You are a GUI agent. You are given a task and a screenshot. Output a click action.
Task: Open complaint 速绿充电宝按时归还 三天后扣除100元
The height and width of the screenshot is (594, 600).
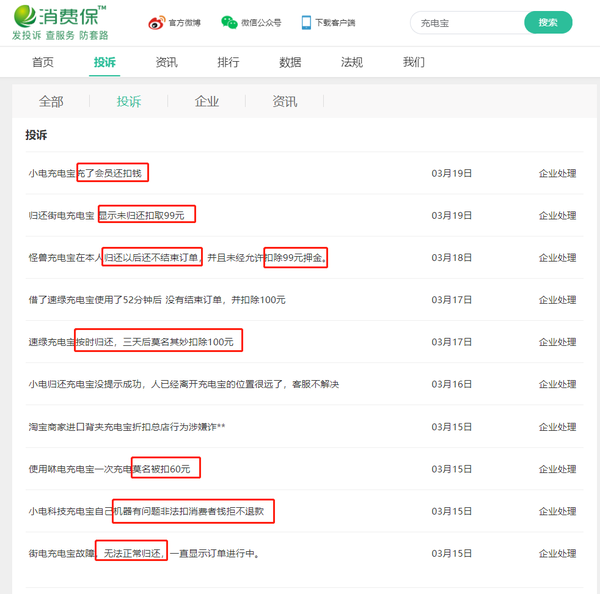point(131,342)
